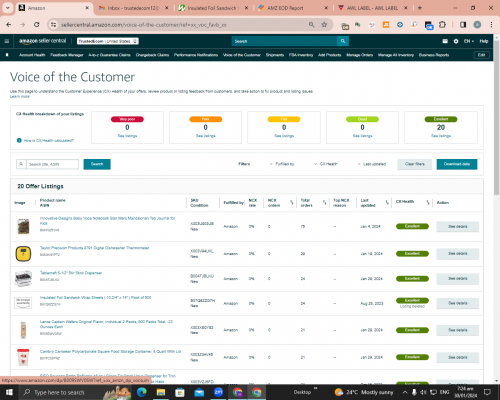The height and width of the screenshot is (400, 500).
Task: Open the Chrome three-dot menu
Action: [x=491, y=25]
